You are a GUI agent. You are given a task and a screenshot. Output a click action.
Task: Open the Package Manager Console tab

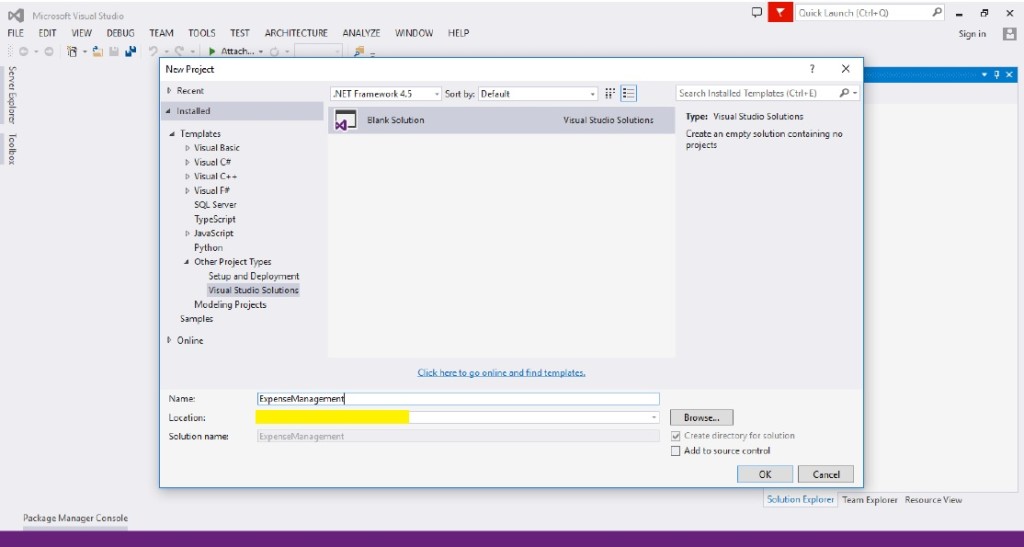76,518
